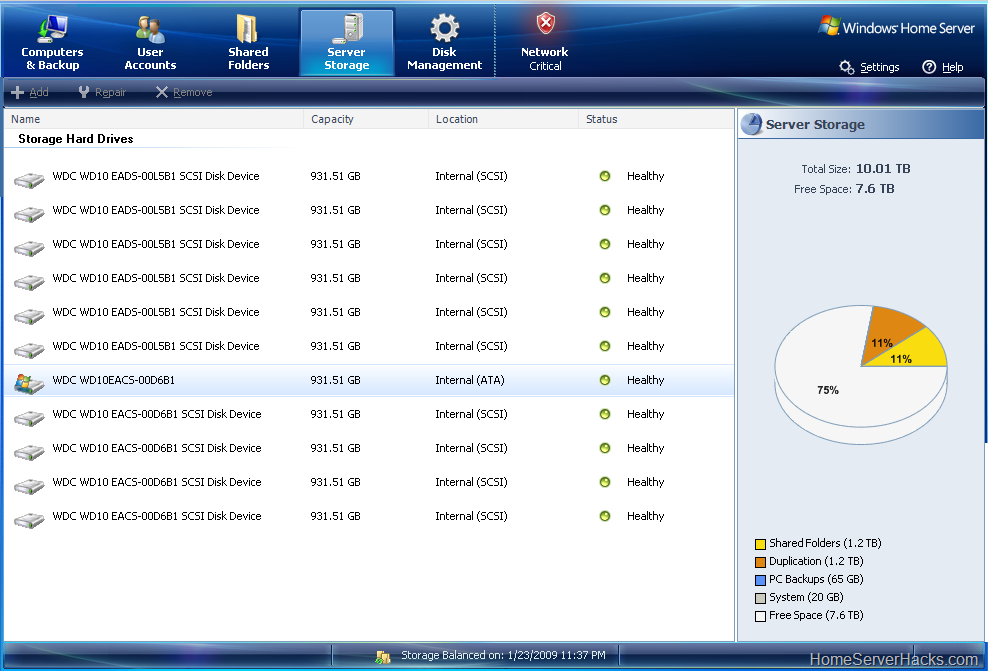Click the User Accounts people icon
Image resolution: width=988 pixels, height=671 pixels.
pos(150,29)
